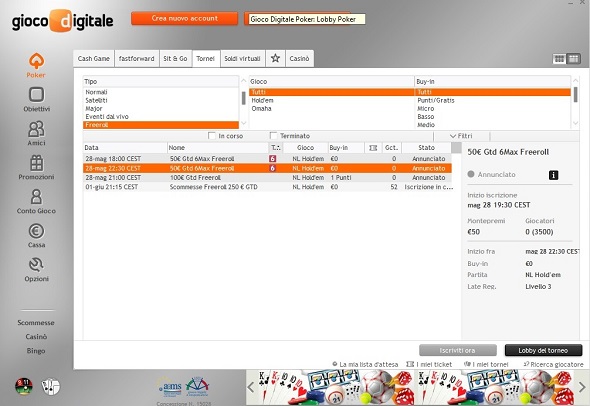Click the responsible gaming logo next to AAMS

click(x=197, y=386)
